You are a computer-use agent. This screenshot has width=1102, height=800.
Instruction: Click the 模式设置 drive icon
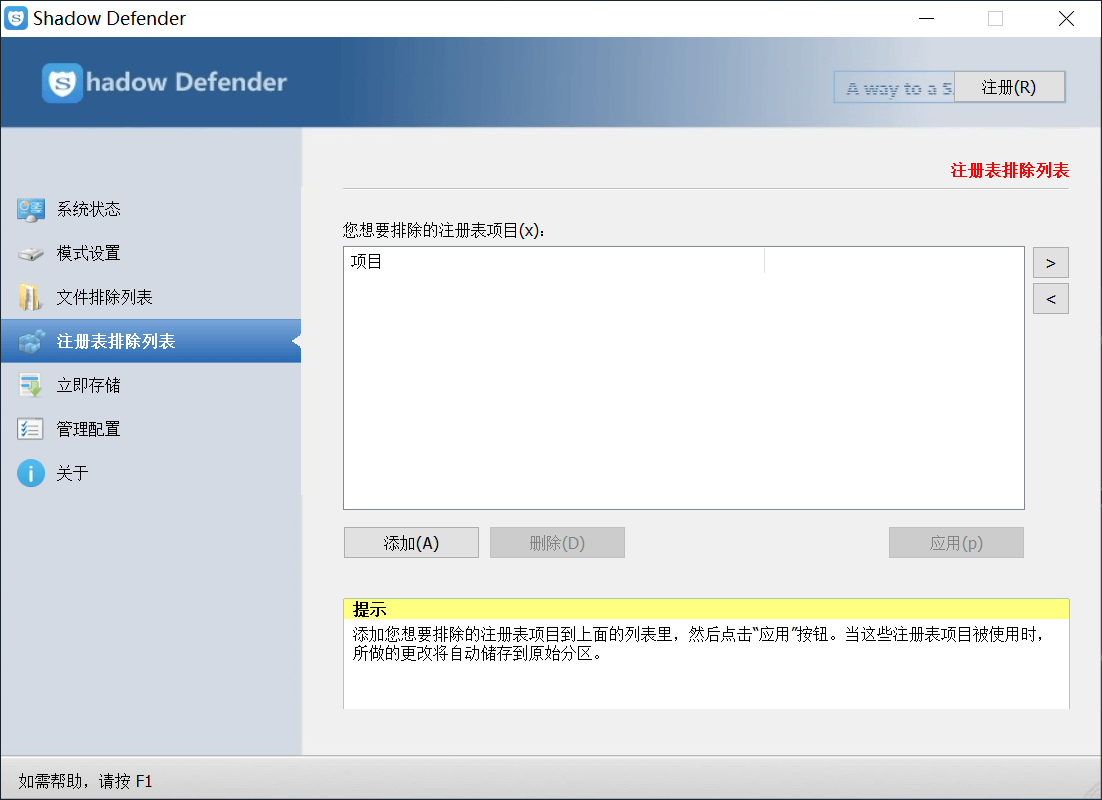coord(31,254)
